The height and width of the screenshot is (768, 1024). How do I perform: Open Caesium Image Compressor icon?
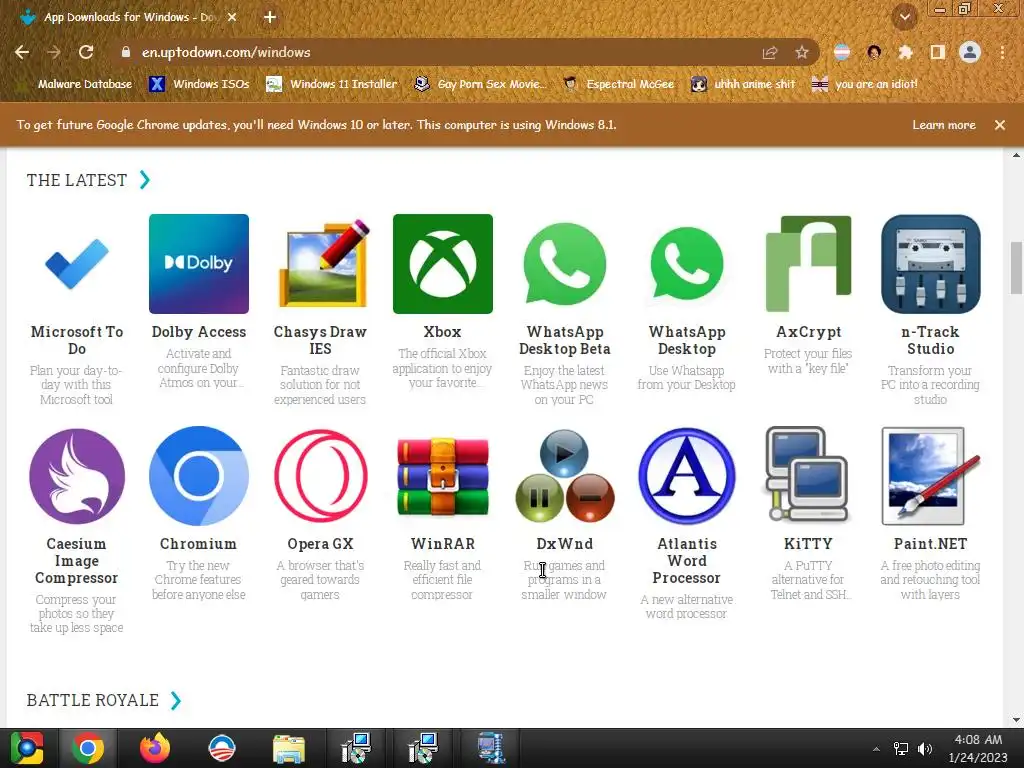(76, 476)
